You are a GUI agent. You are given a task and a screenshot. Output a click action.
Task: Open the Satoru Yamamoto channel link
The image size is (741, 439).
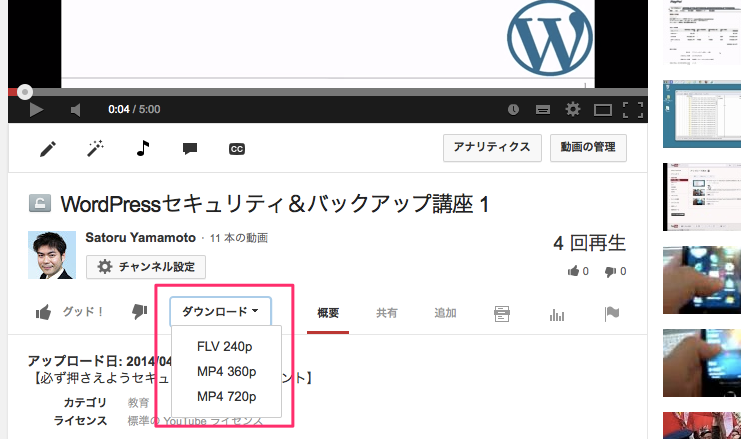pos(140,238)
